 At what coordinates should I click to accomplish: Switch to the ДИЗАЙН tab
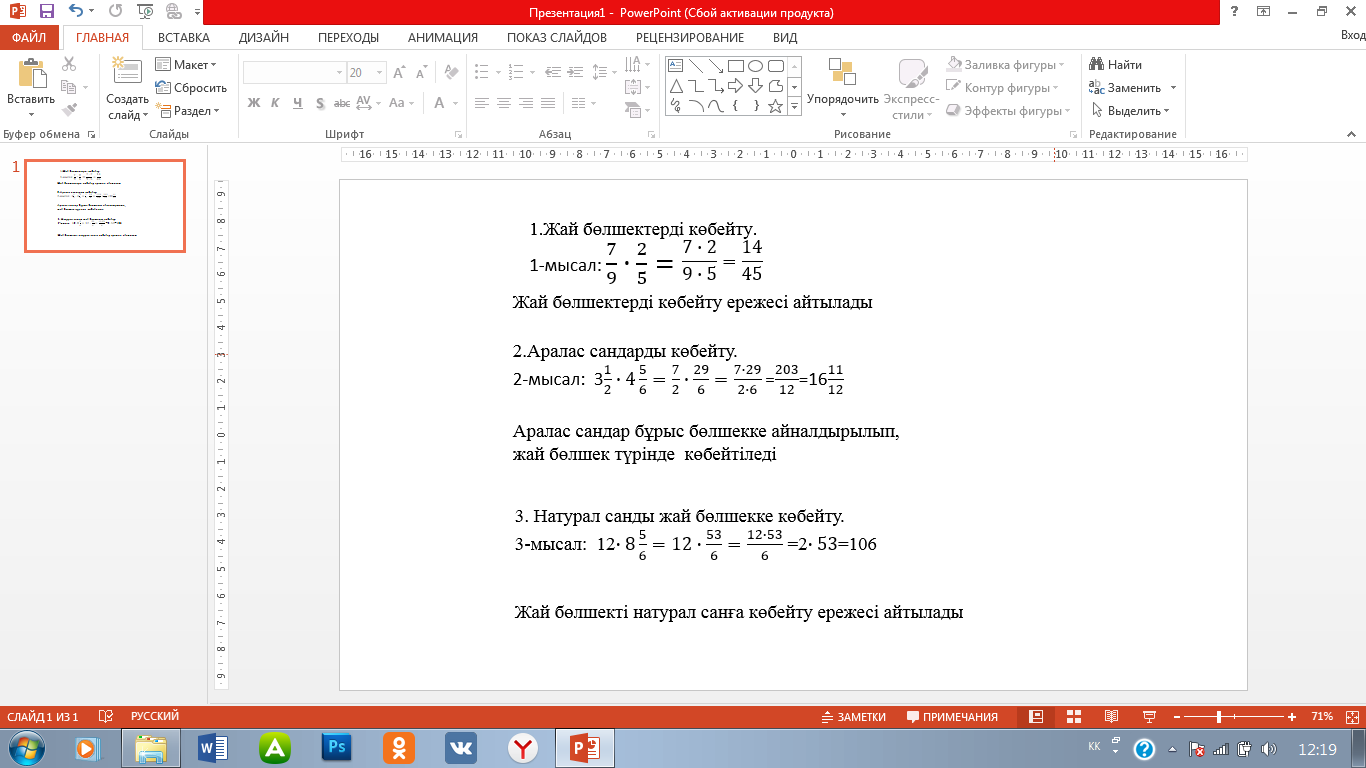pos(264,38)
